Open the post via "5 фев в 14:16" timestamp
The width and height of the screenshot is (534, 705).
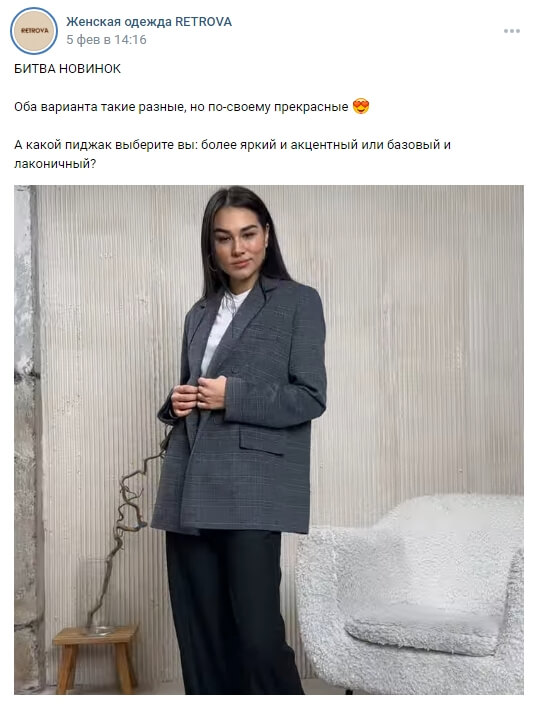pyautogui.click(x=107, y=40)
